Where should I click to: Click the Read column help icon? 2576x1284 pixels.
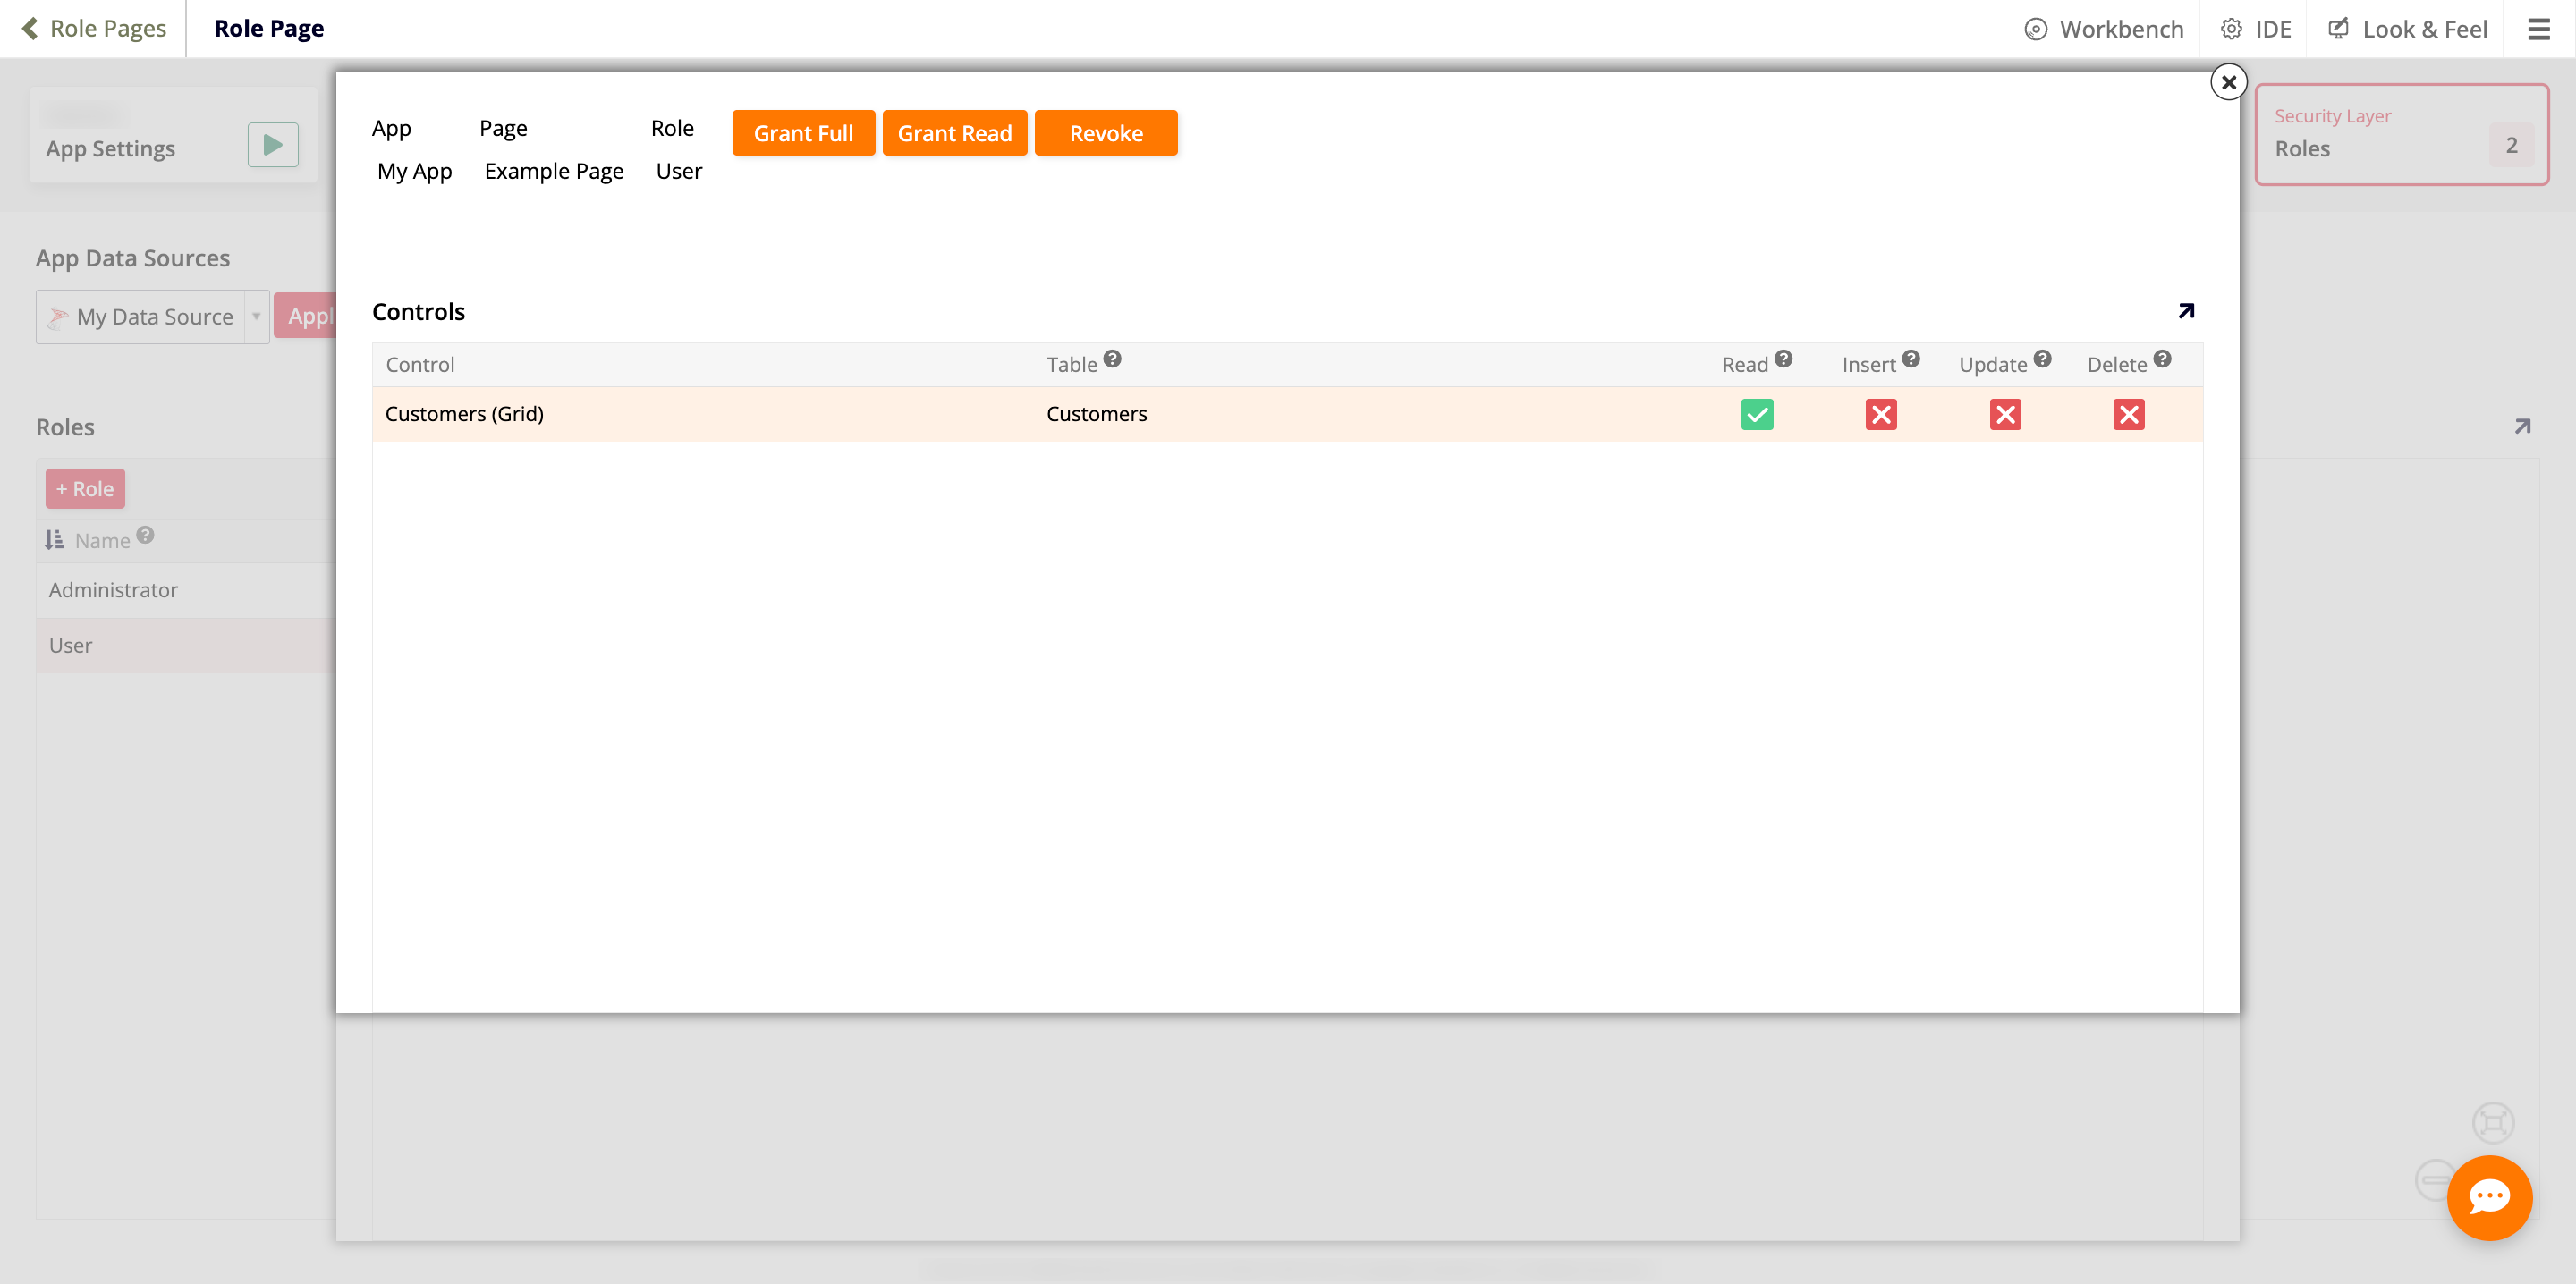pyautogui.click(x=1783, y=359)
